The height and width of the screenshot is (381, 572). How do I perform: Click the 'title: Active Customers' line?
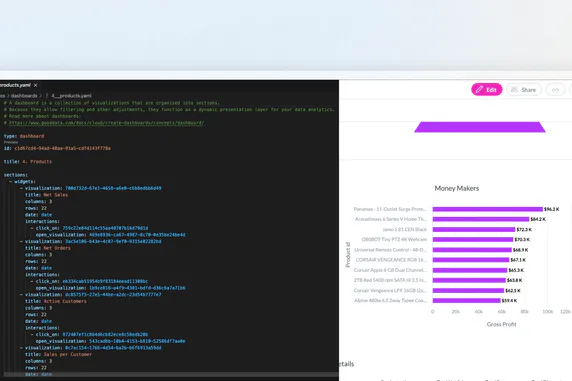[x=56, y=301]
